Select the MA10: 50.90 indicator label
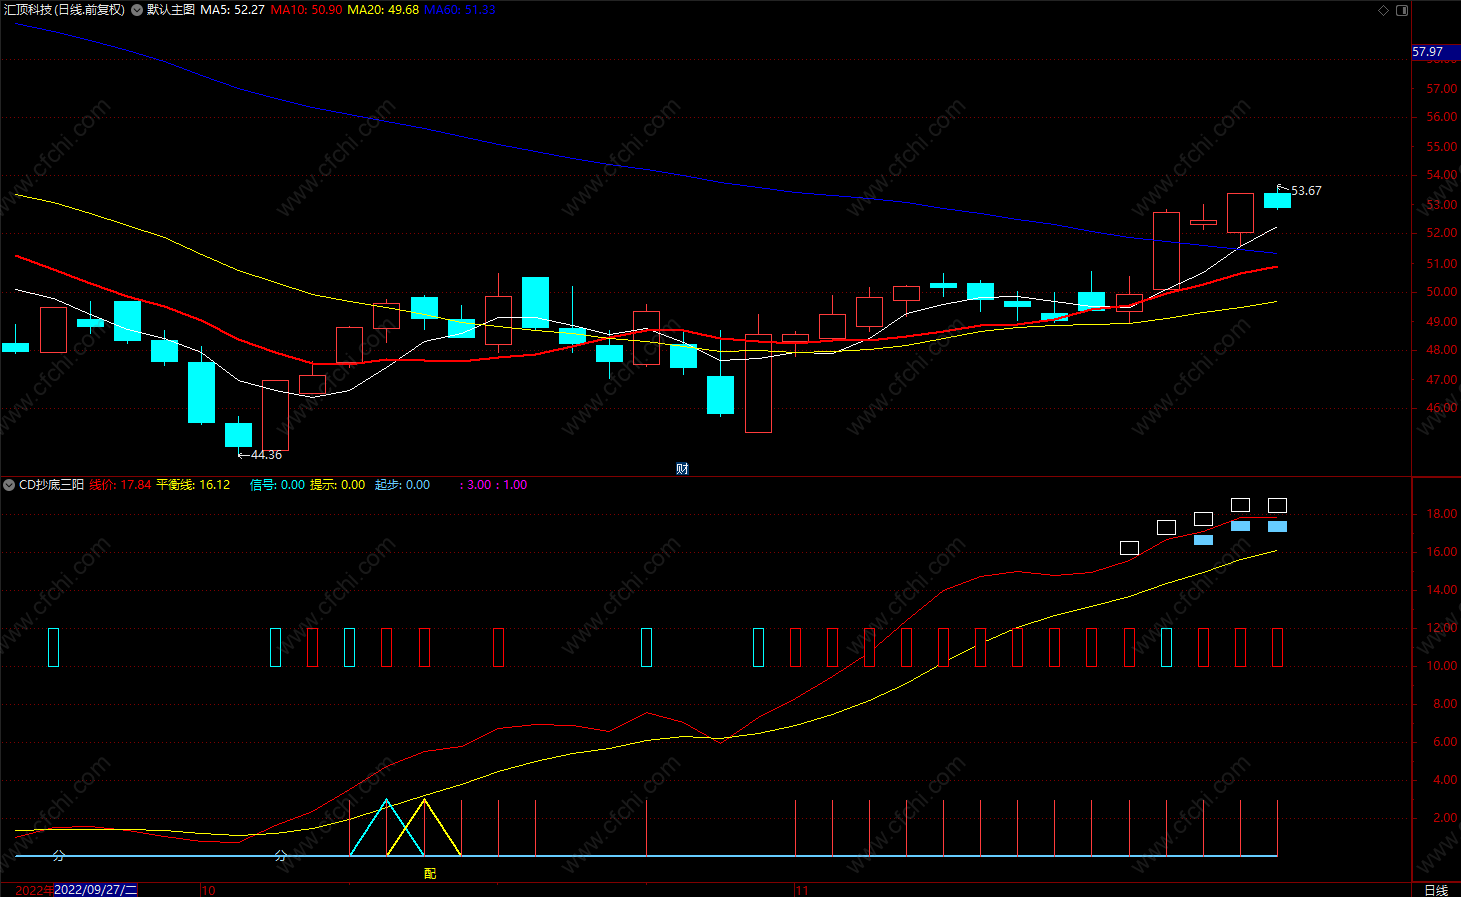The width and height of the screenshot is (1461, 897). pos(306,10)
